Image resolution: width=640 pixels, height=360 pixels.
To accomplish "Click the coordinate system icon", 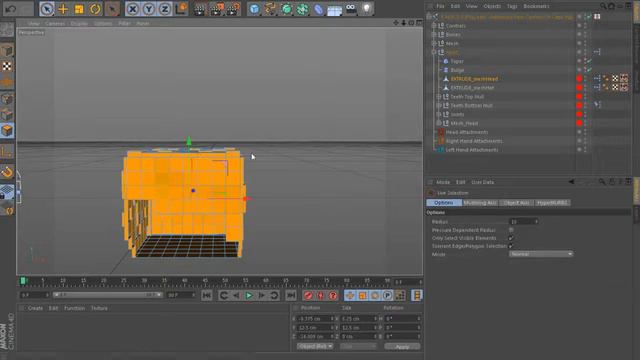I will (181, 9).
